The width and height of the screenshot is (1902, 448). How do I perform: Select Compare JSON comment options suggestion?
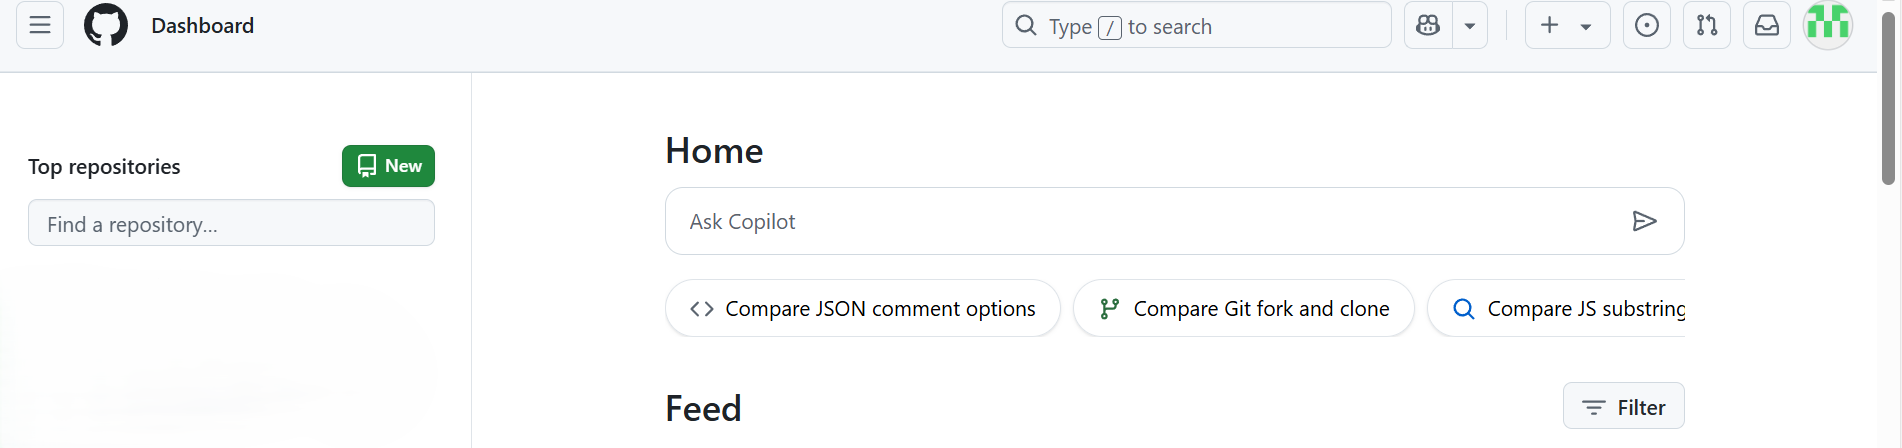863,308
